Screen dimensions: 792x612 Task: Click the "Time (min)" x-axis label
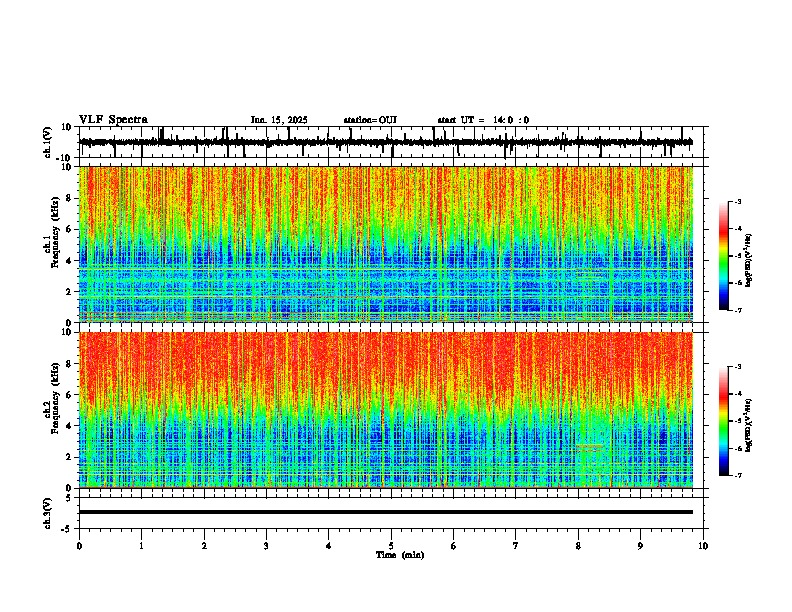click(400, 555)
